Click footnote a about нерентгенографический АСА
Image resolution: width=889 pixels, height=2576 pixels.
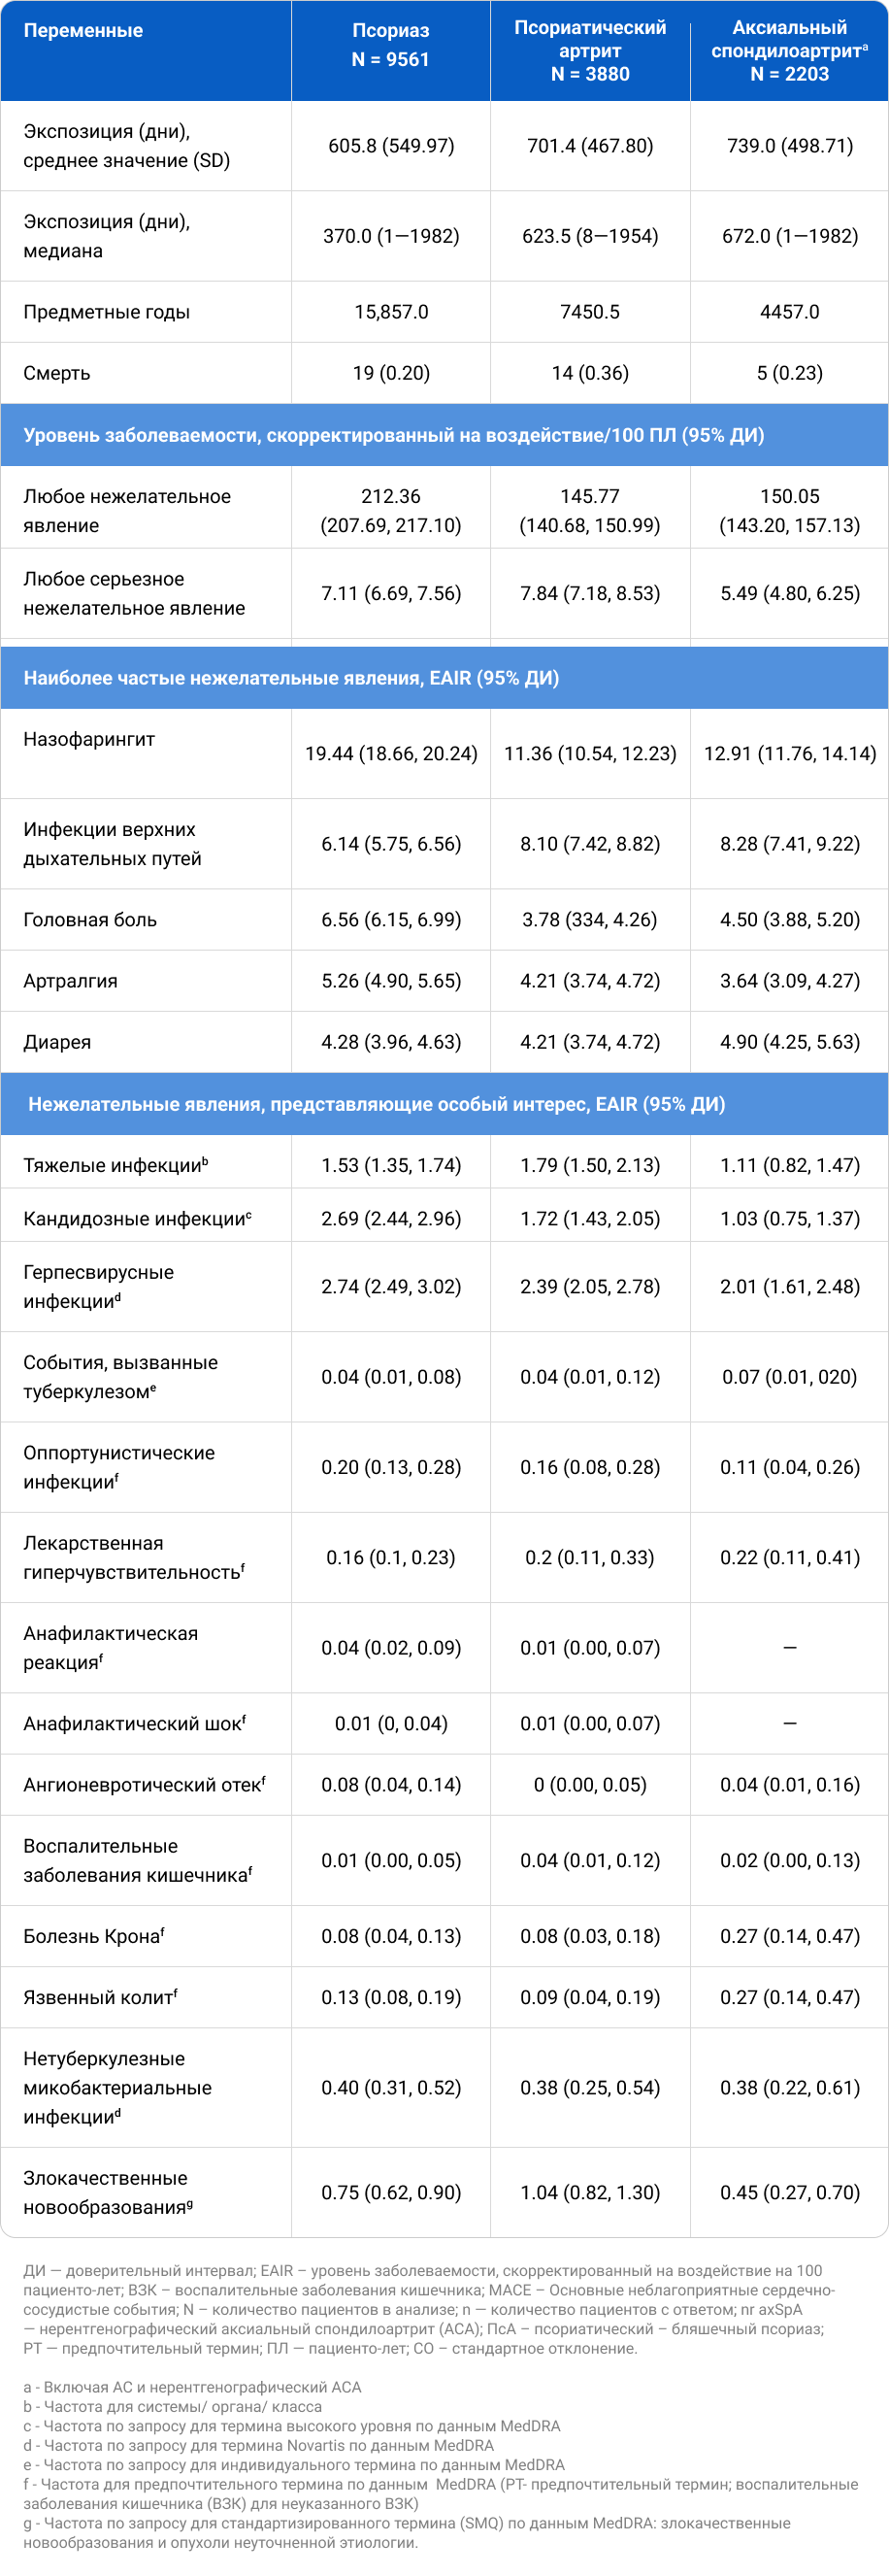click(192, 2387)
